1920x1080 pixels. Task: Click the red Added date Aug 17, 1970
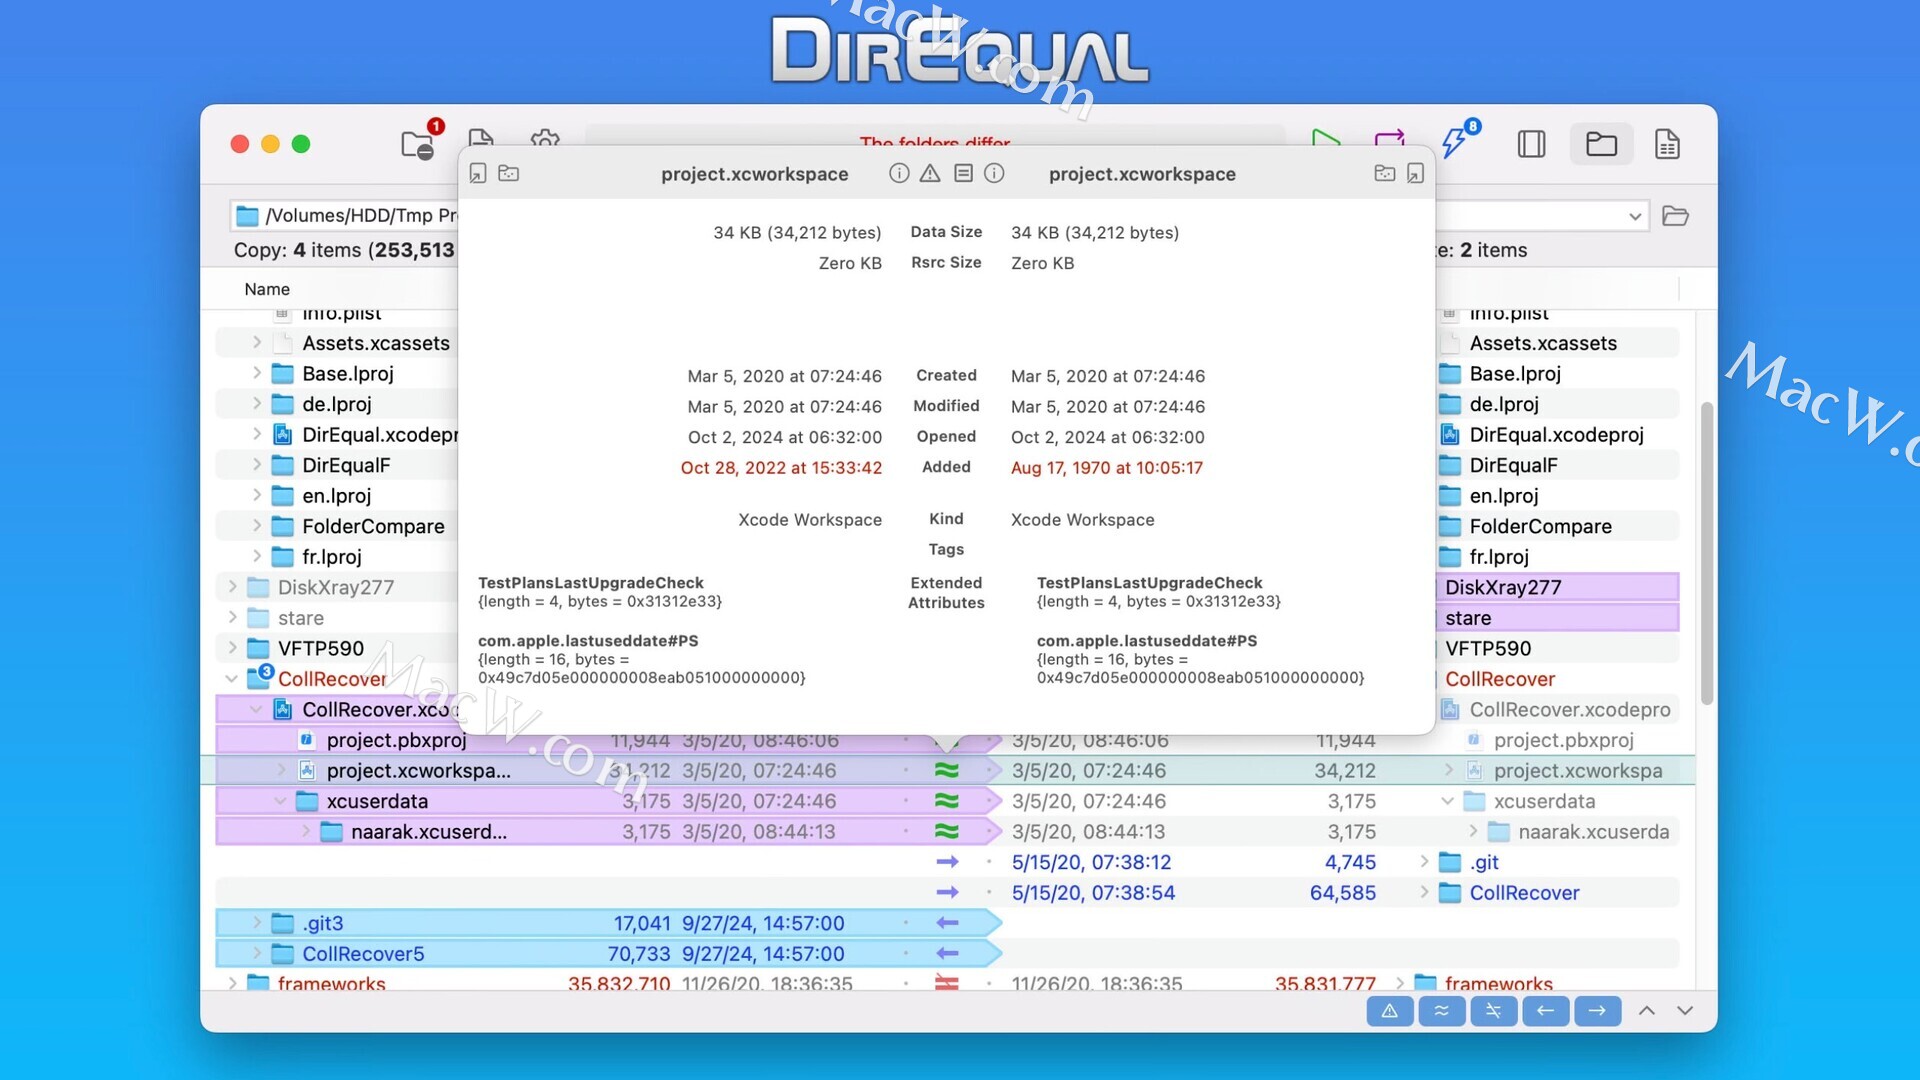1107,467
